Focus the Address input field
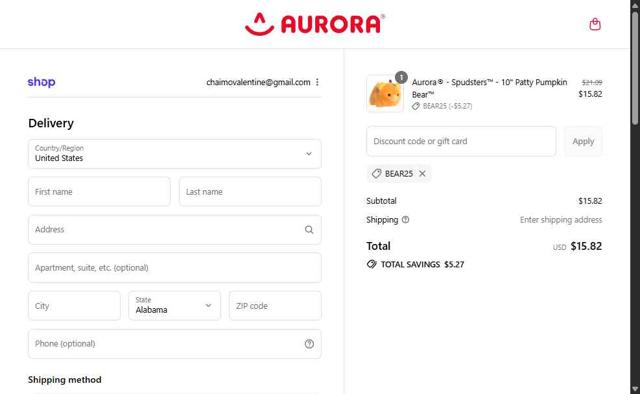This screenshot has height=394, width=640. click(x=175, y=229)
